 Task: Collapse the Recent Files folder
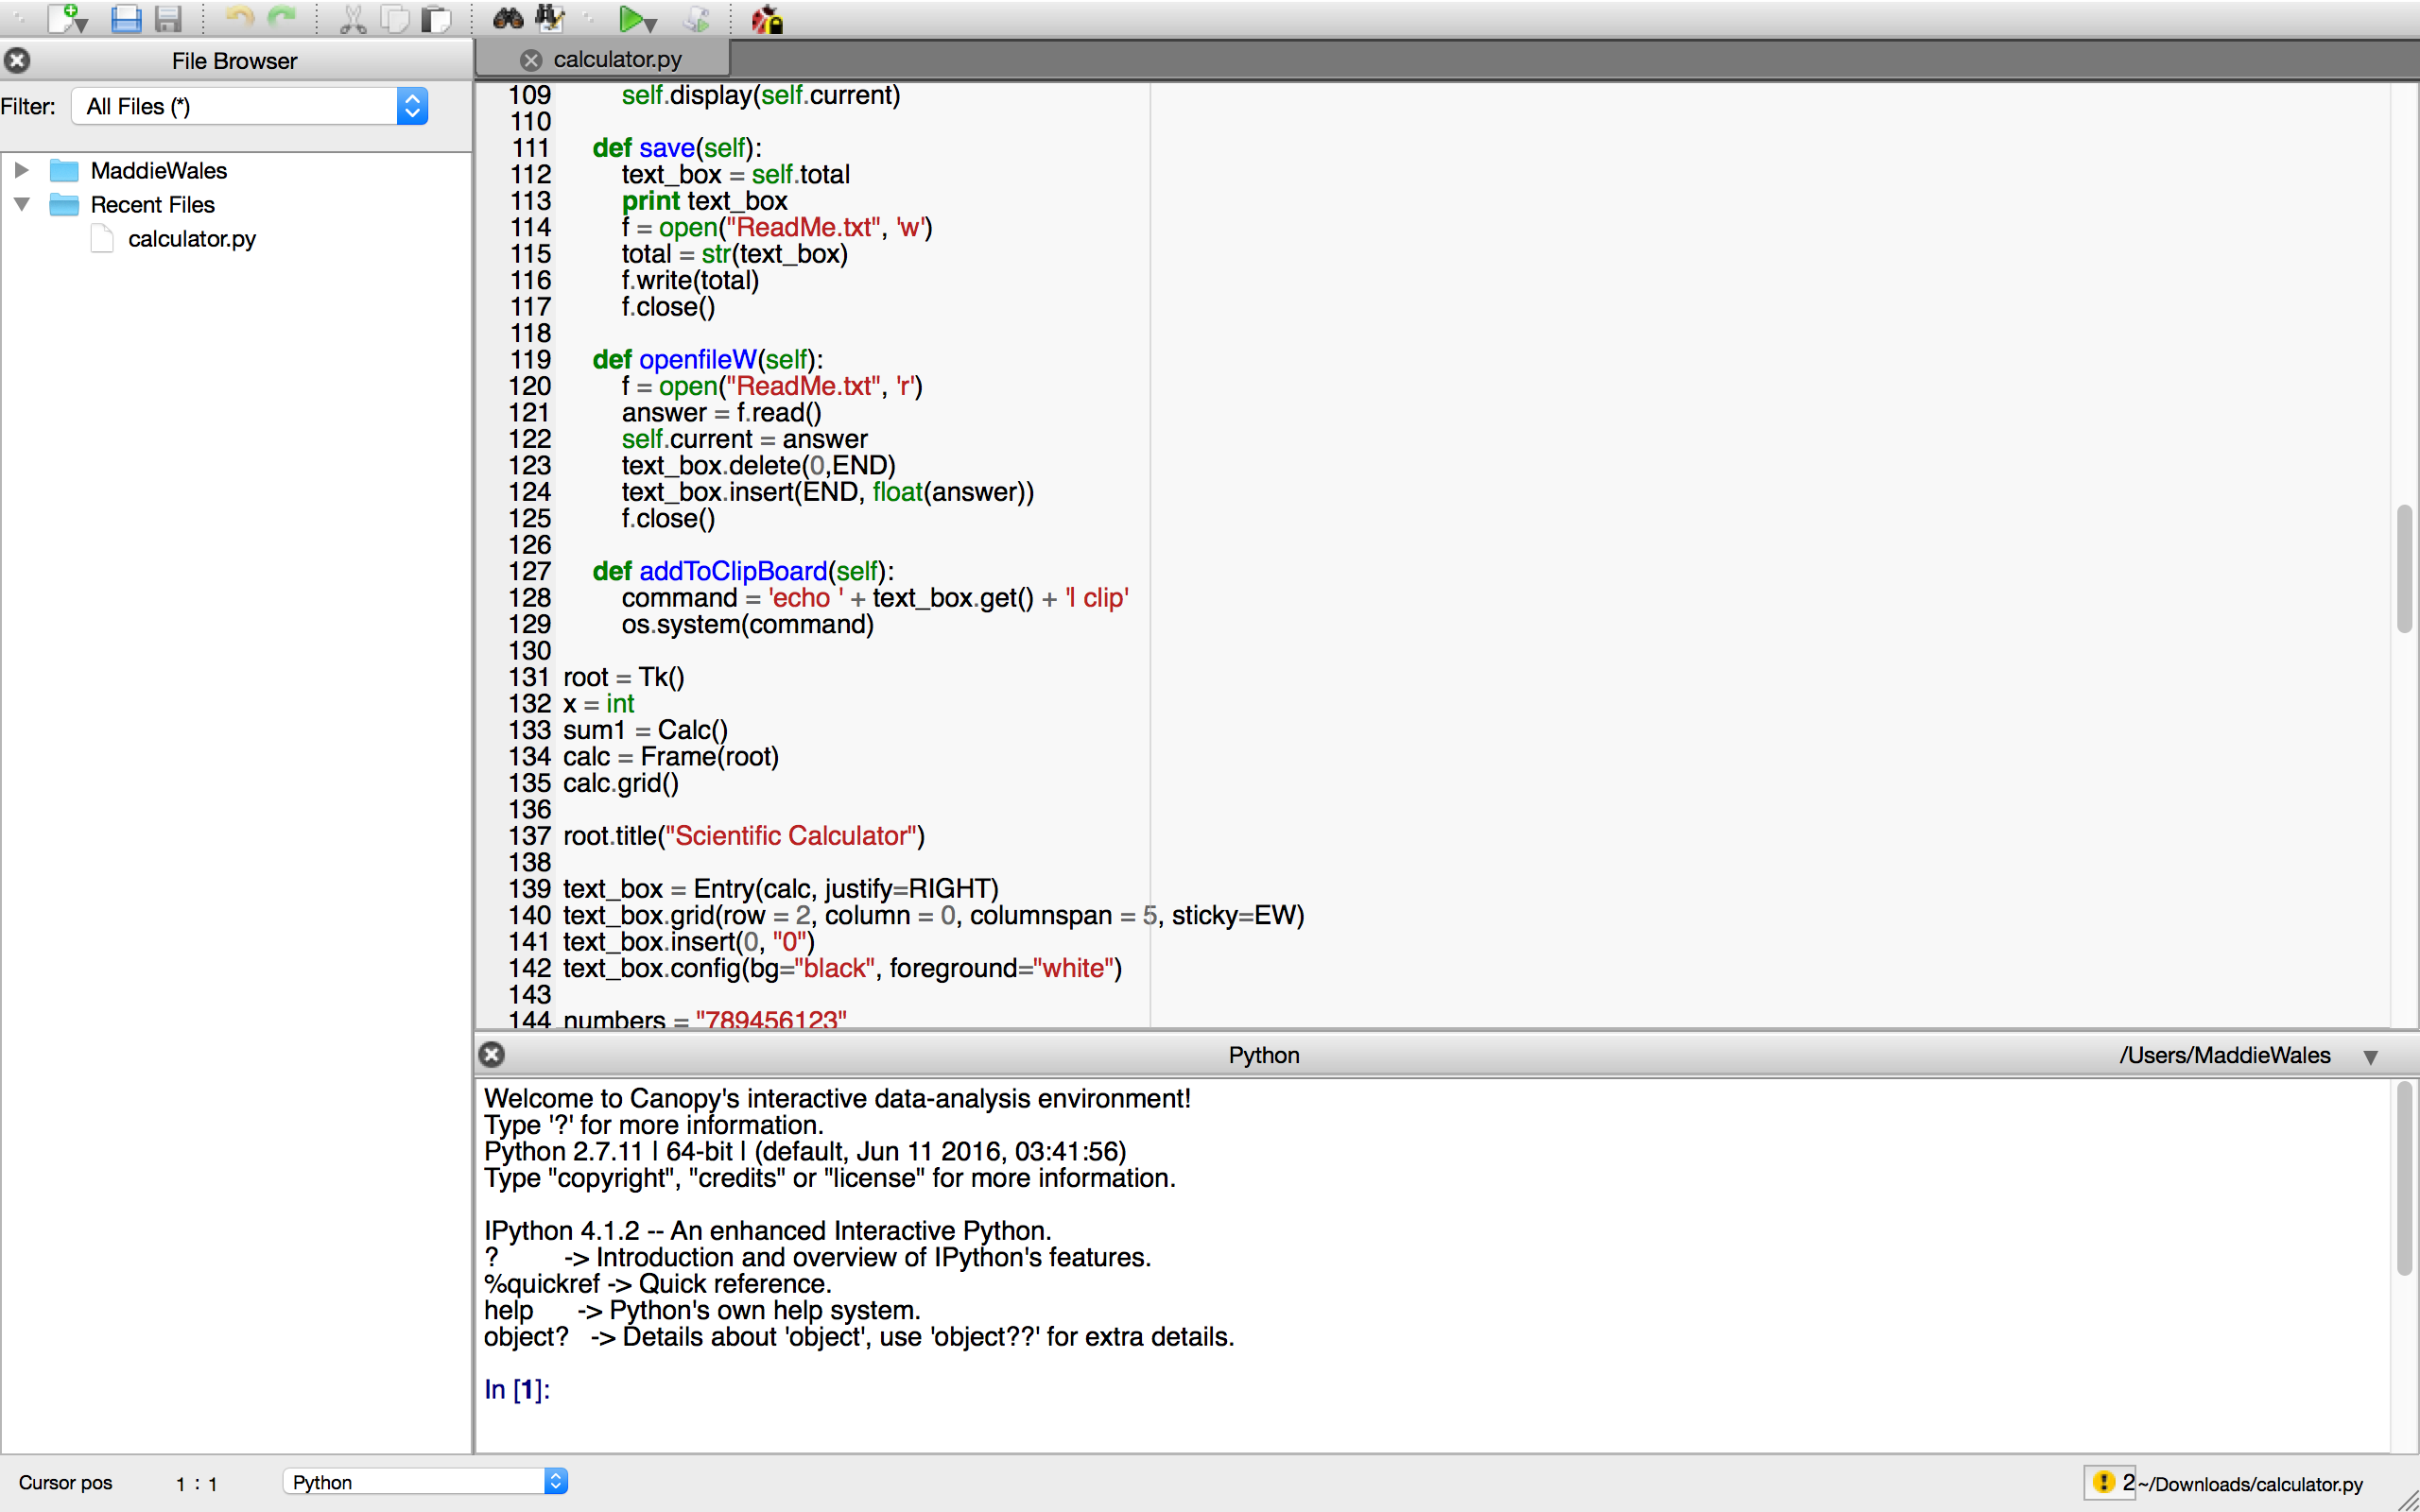21,204
